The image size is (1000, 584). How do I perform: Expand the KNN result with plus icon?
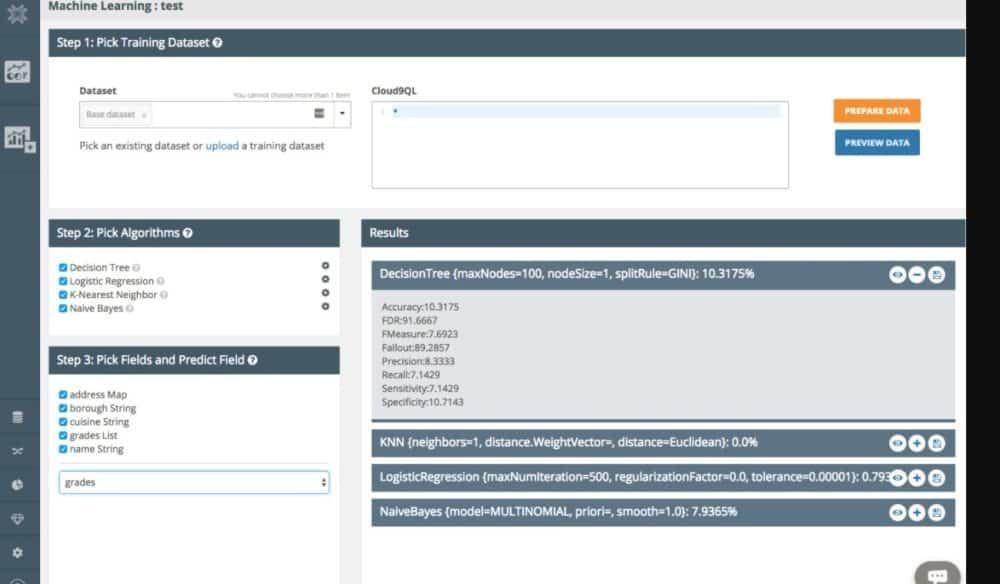tap(916, 443)
